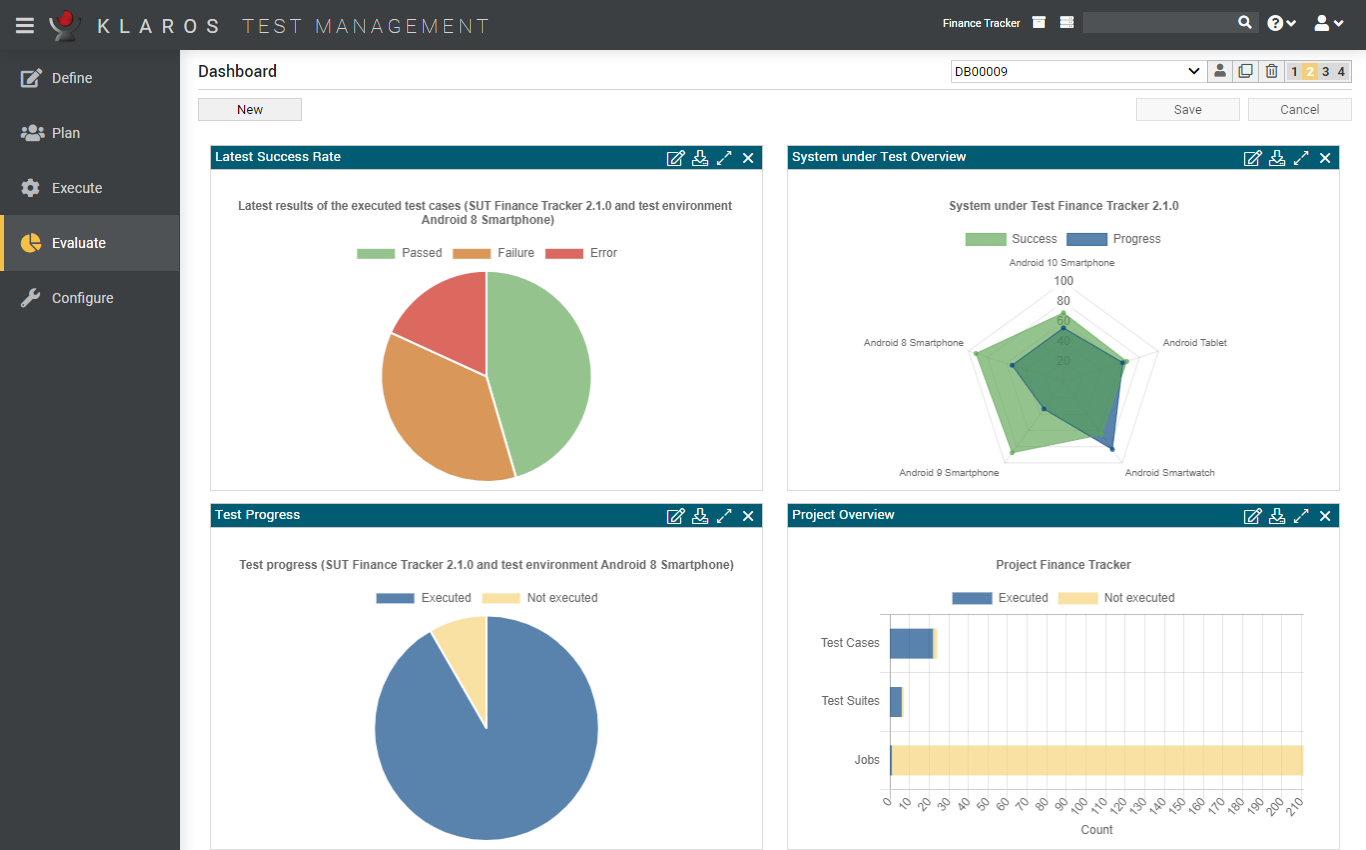The height and width of the screenshot is (850, 1366).
Task: Assign dashboard owner with the user icon
Action: tap(1219, 71)
